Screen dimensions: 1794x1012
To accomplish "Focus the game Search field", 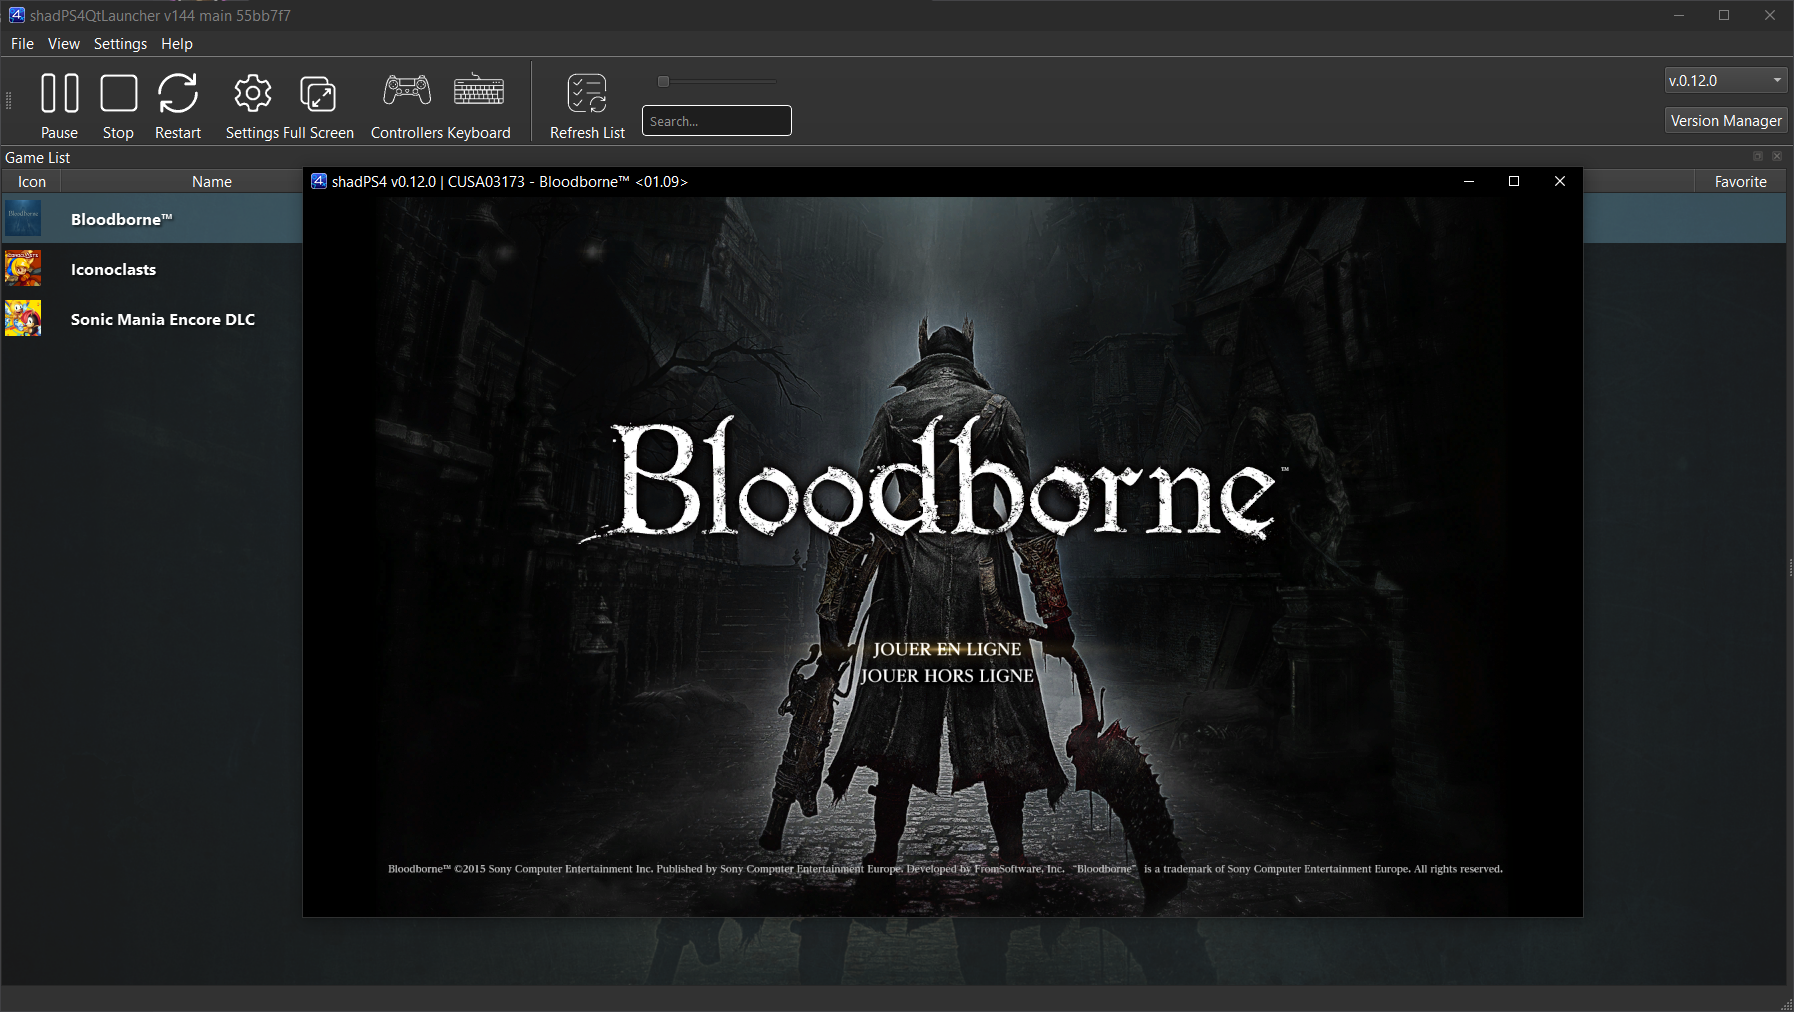I will click(716, 121).
